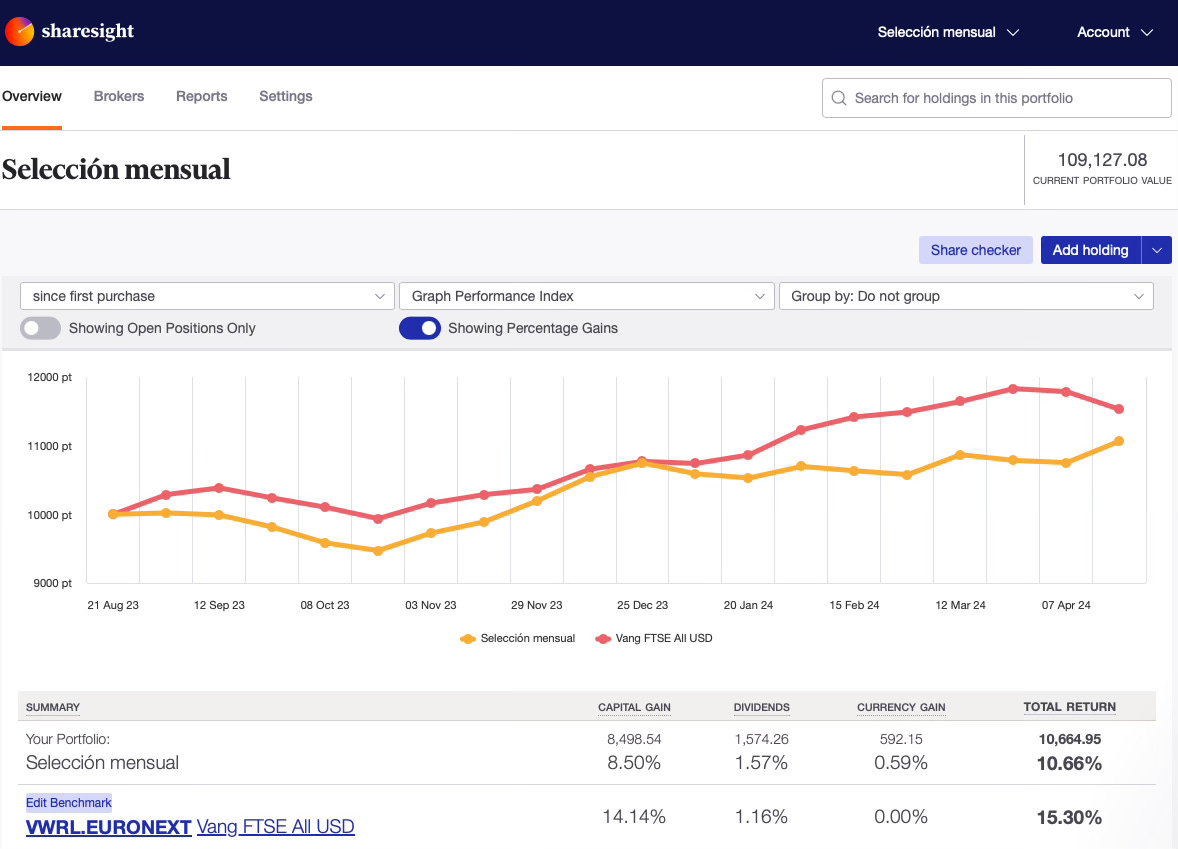Toggle Showing Percentage Gains switch
1178x849 pixels.
420,328
